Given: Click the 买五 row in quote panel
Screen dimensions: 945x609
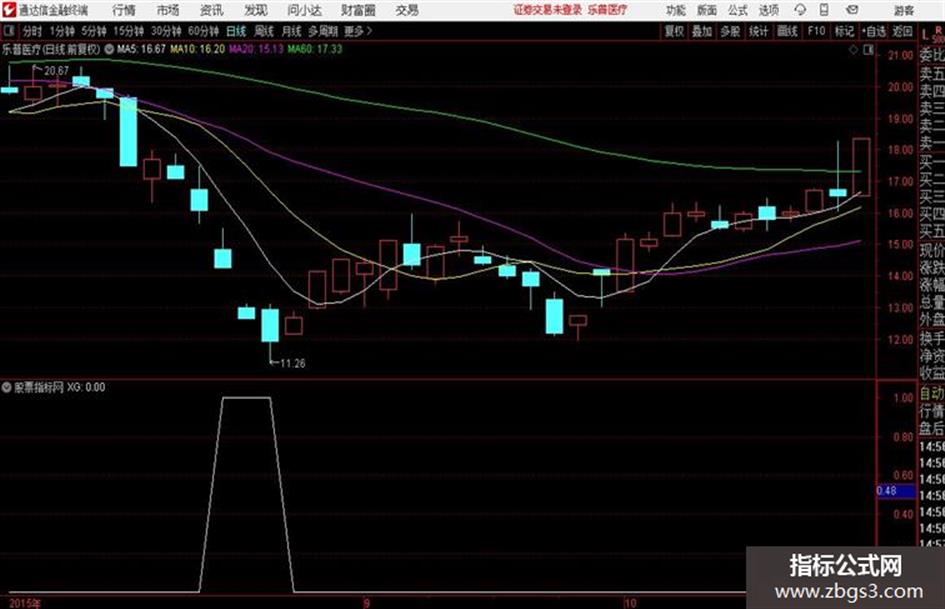Looking at the screenshot, I should point(932,231).
